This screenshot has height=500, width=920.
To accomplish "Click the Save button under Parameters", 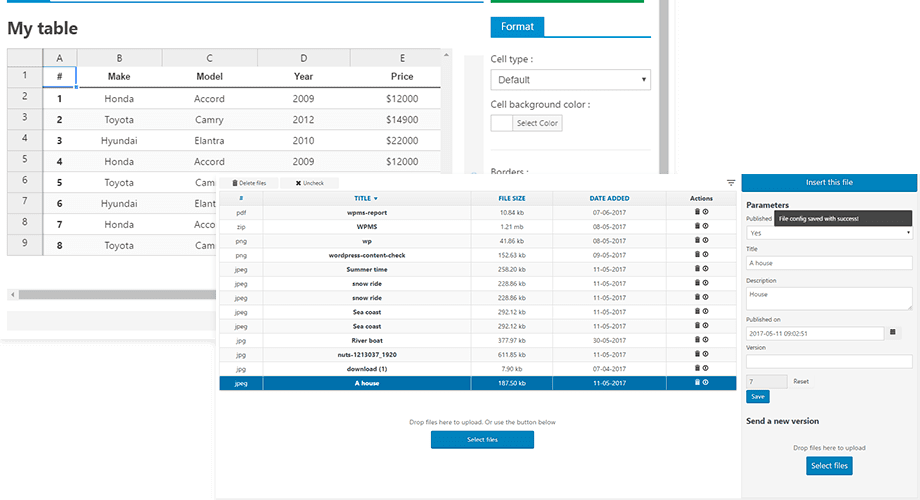I will coord(757,397).
